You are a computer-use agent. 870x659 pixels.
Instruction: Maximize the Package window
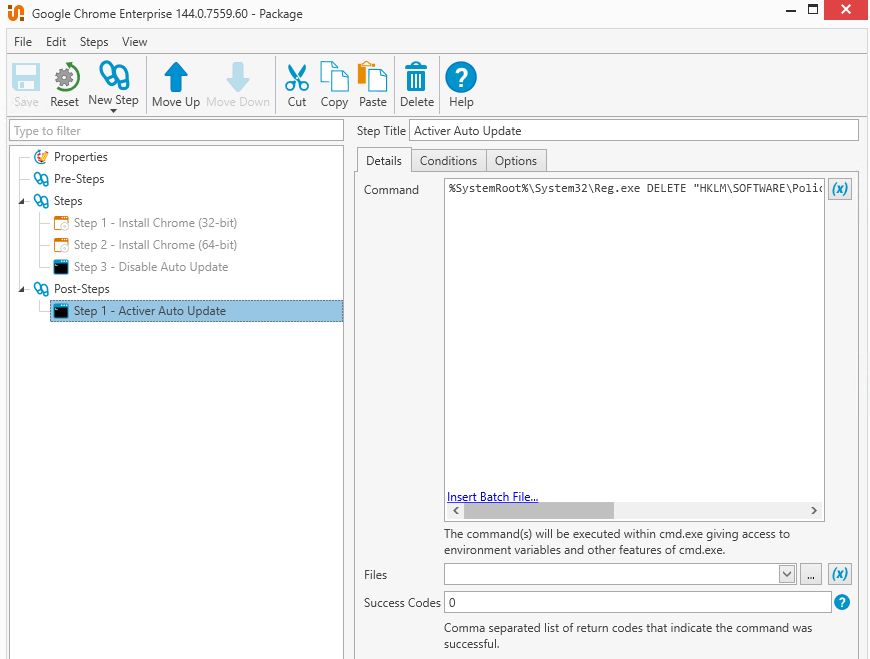813,10
